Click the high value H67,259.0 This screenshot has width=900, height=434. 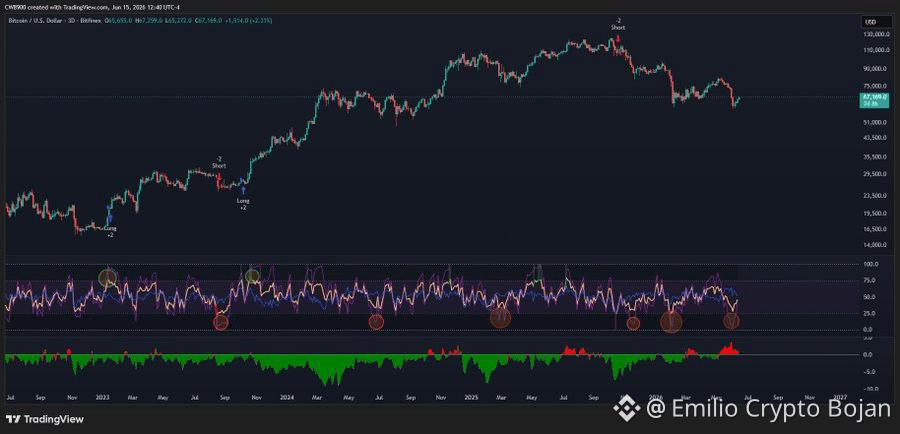coord(148,21)
